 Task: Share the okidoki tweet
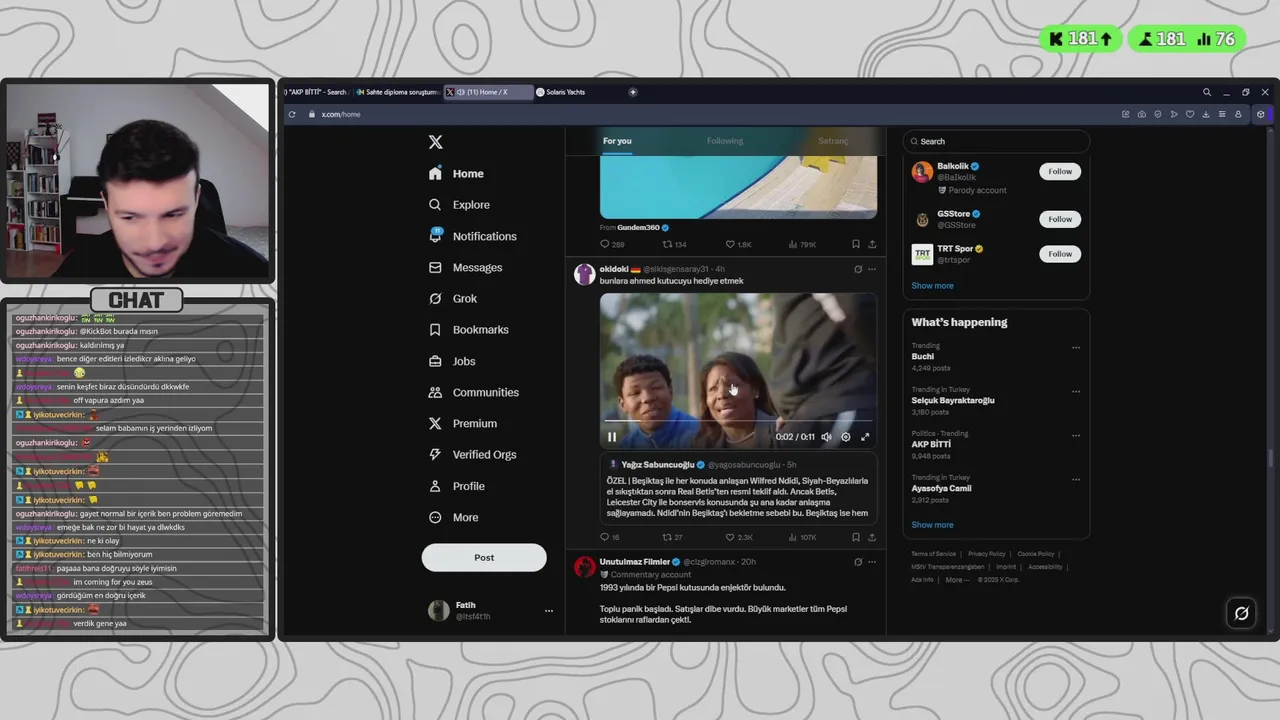tap(872, 537)
